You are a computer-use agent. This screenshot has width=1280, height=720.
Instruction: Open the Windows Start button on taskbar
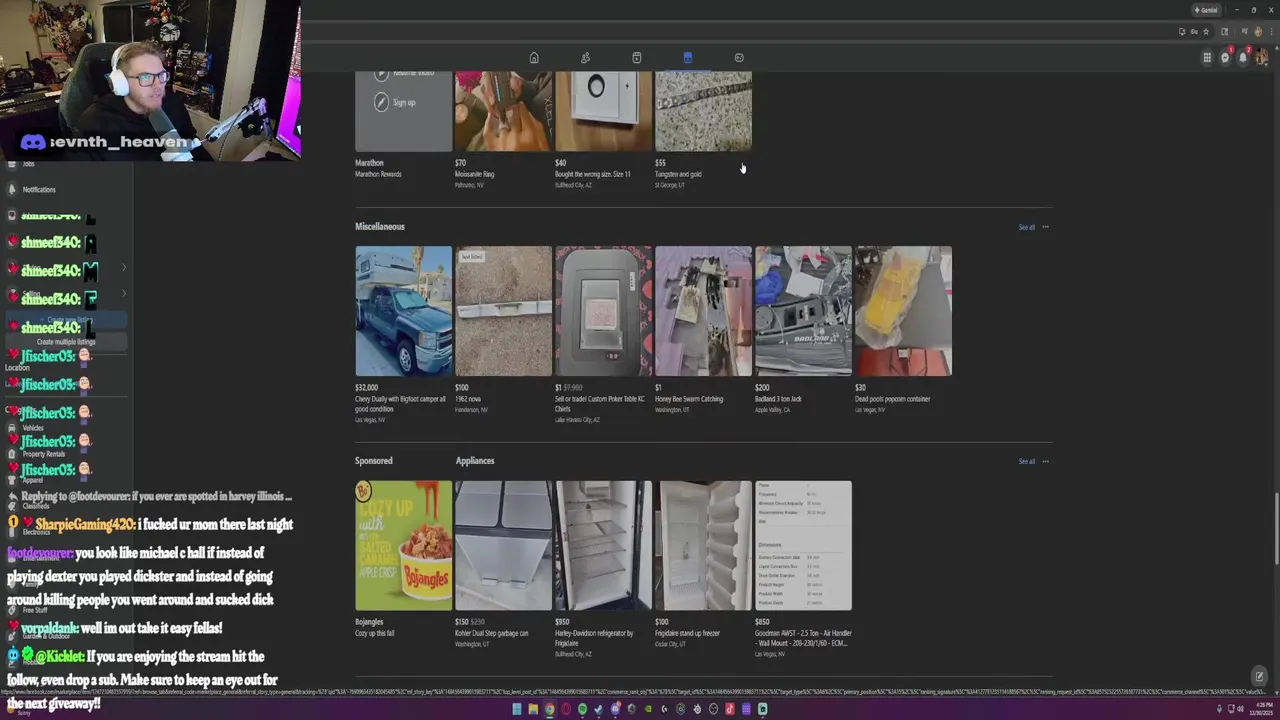point(517,710)
